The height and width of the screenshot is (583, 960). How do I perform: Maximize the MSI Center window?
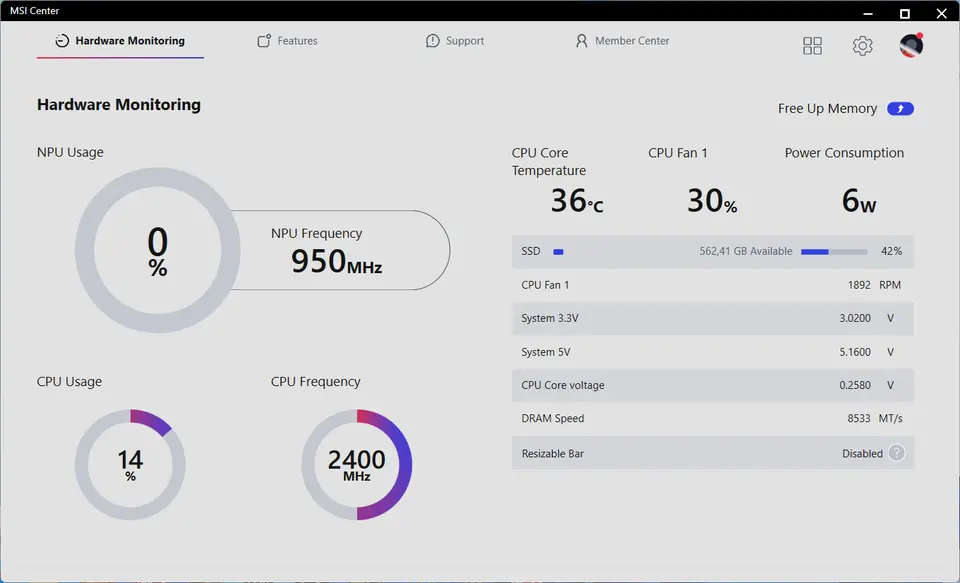coord(905,13)
